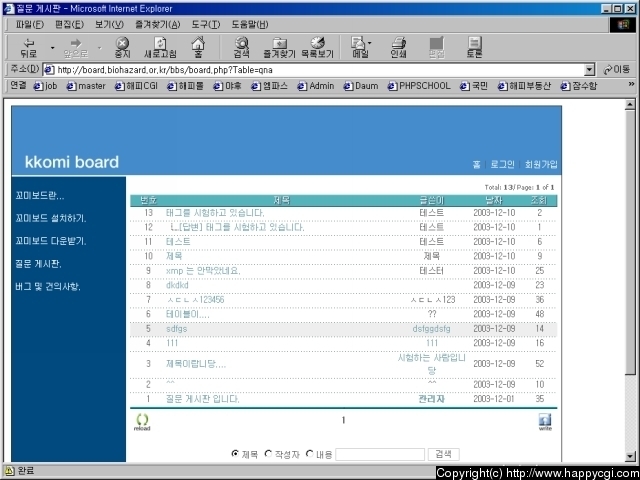Image resolution: width=640 pixels, height=480 pixels.
Task: Click the 로그인 link in the header
Action: click(x=502, y=164)
